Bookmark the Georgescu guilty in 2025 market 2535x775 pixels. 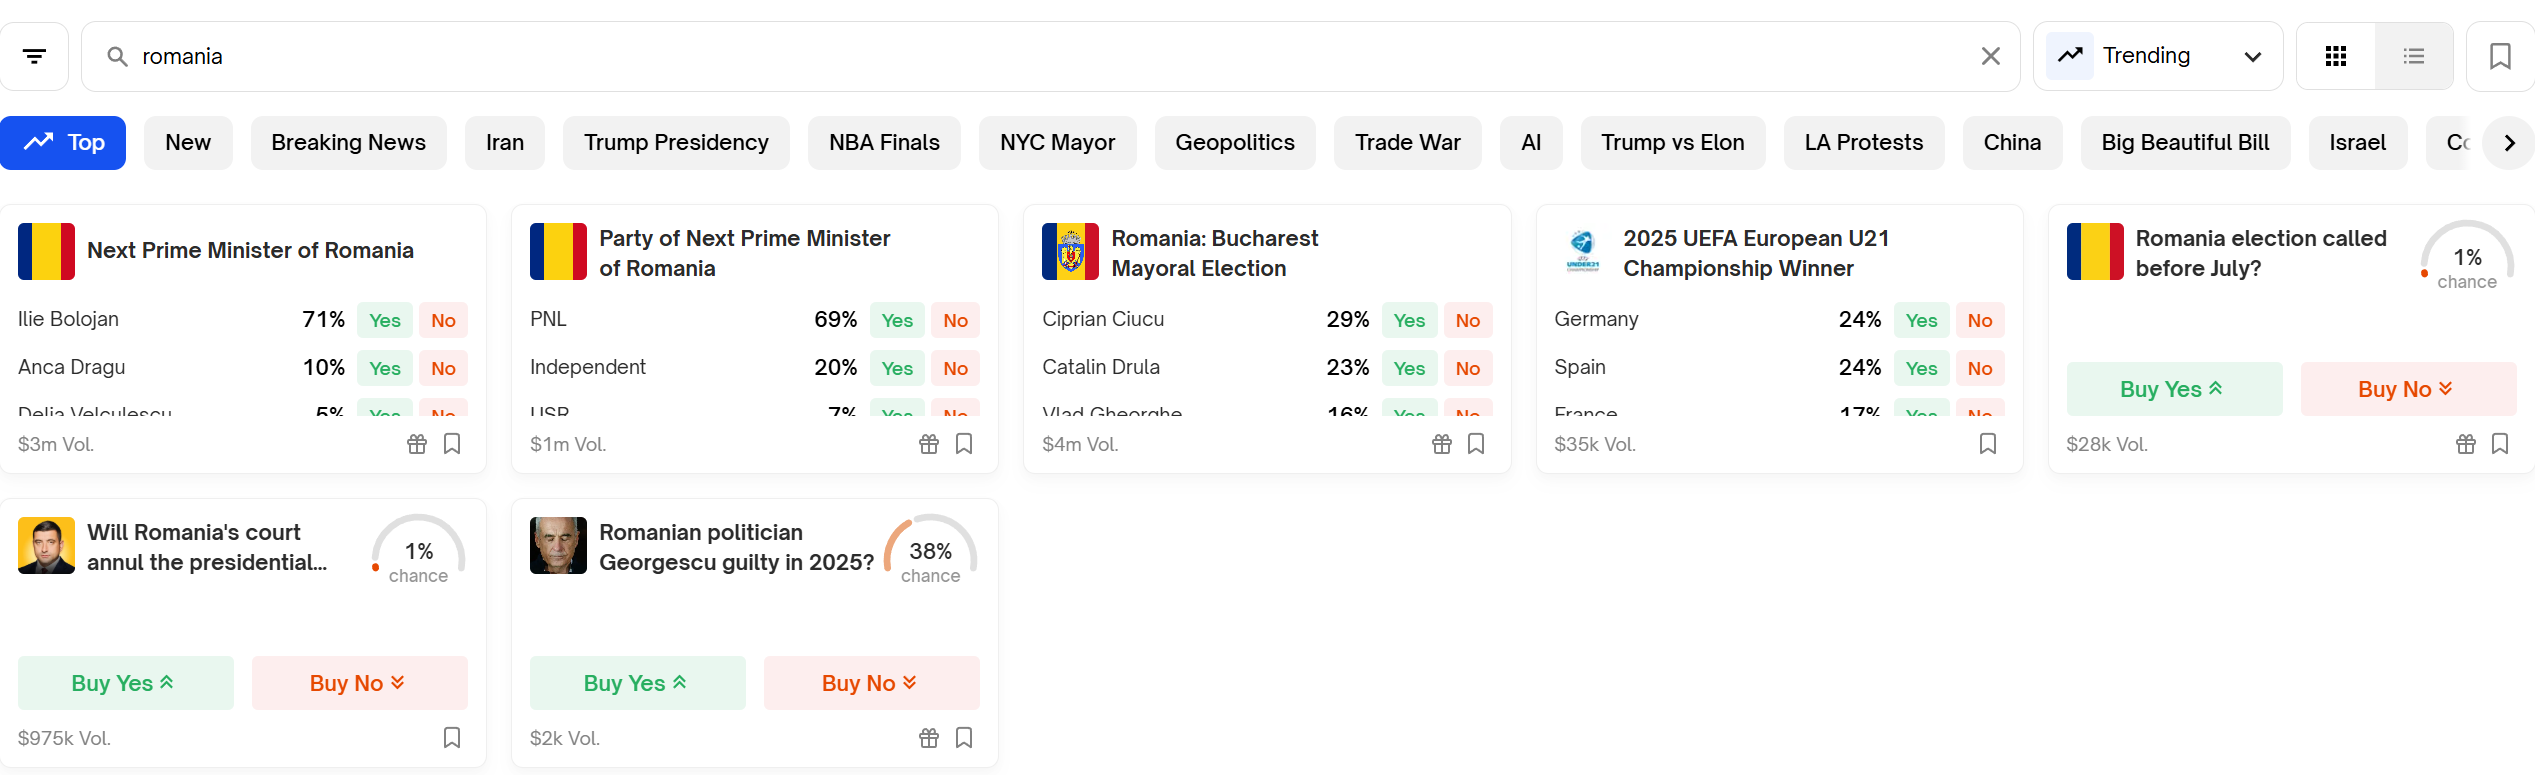pyautogui.click(x=964, y=738)
